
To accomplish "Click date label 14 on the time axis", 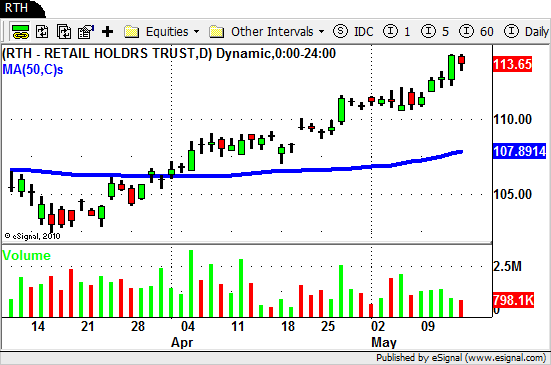I will 38,326.
